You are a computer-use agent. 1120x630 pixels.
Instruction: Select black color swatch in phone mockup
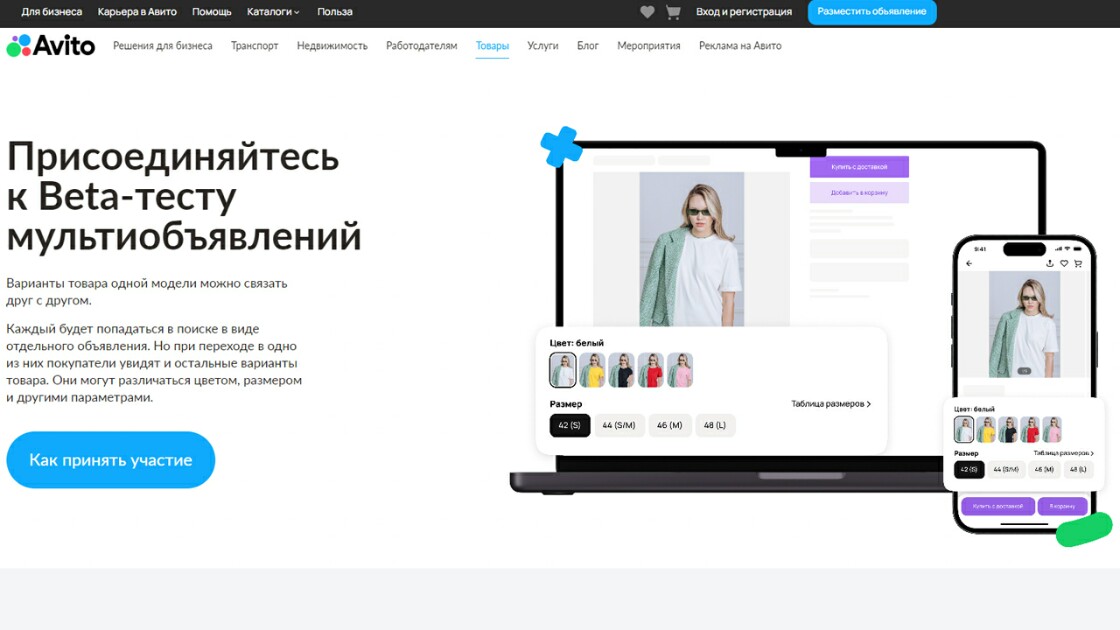[x=1008, y=429]
